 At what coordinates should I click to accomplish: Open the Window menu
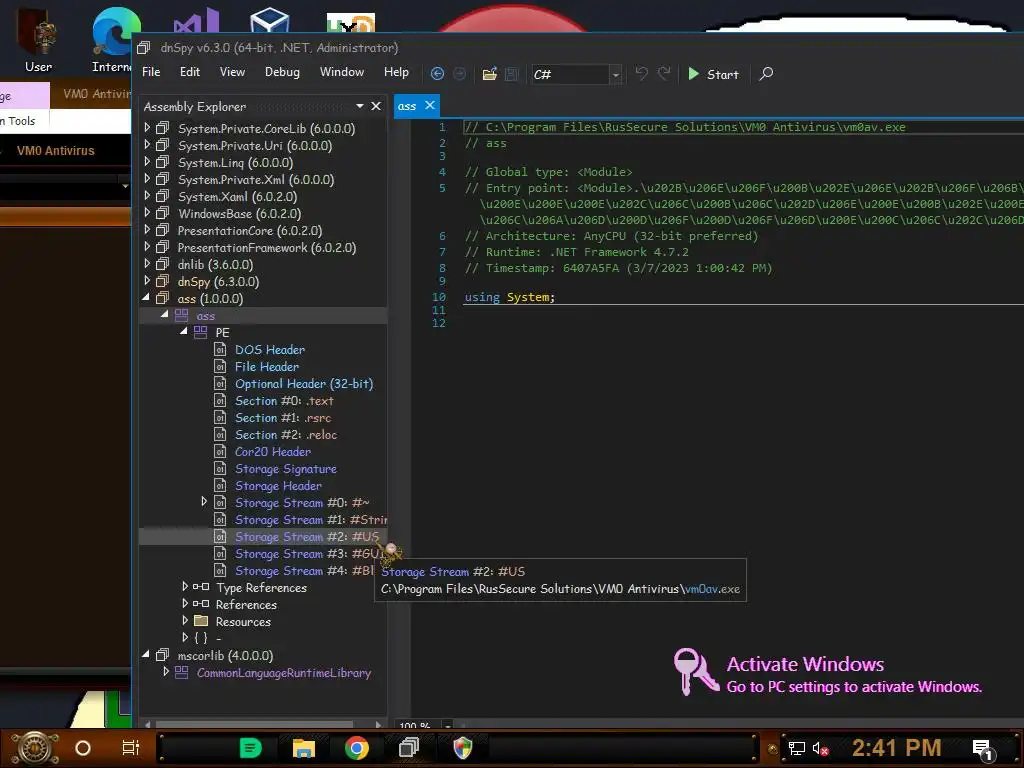pos(342,72)
